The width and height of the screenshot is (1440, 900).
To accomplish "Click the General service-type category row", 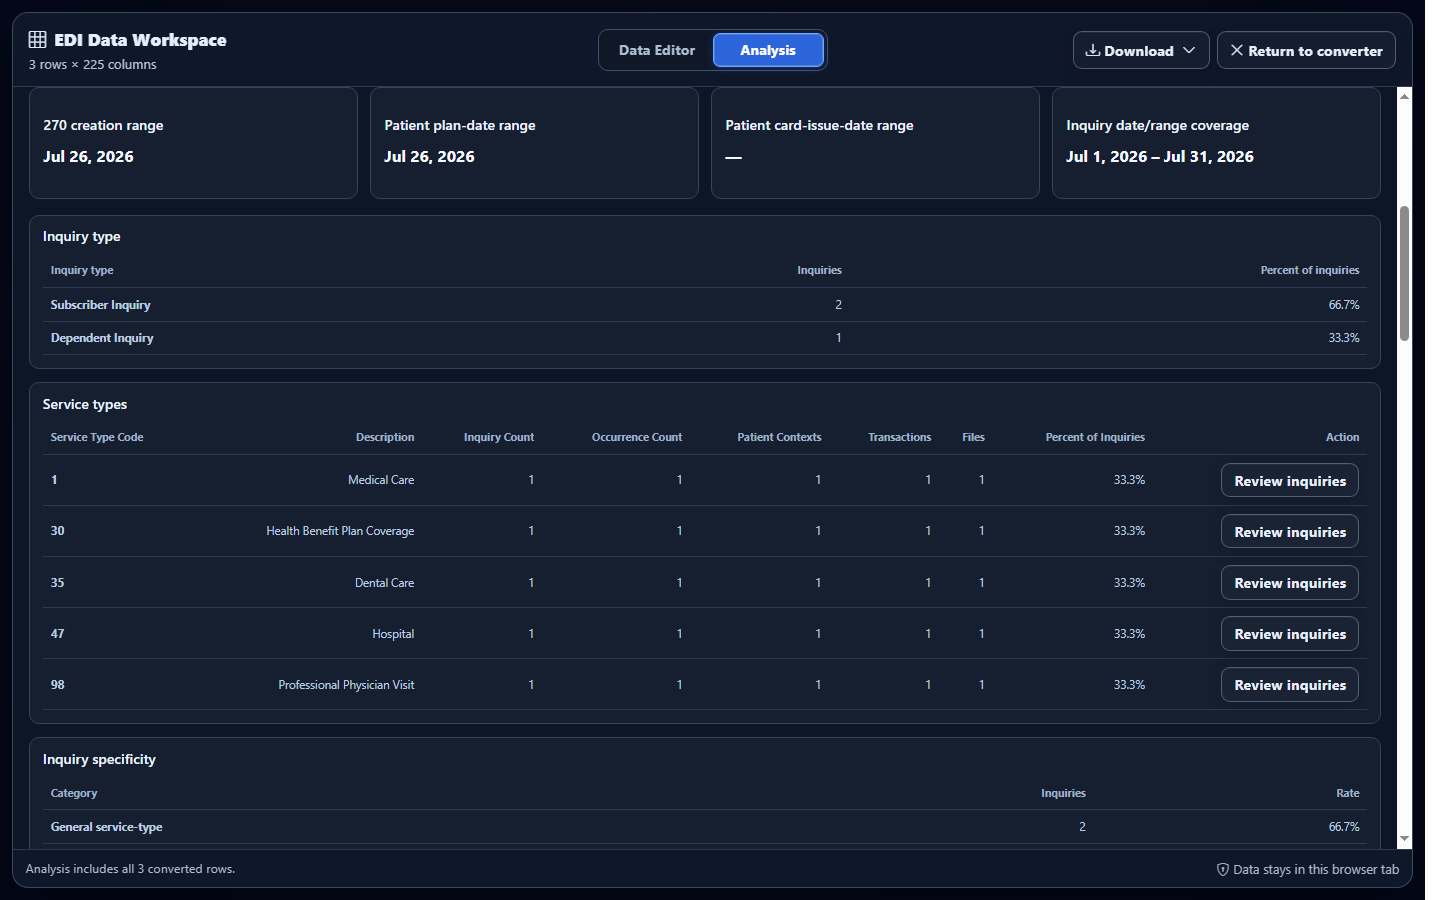I will pyautogui.click(x=705, y=827).
